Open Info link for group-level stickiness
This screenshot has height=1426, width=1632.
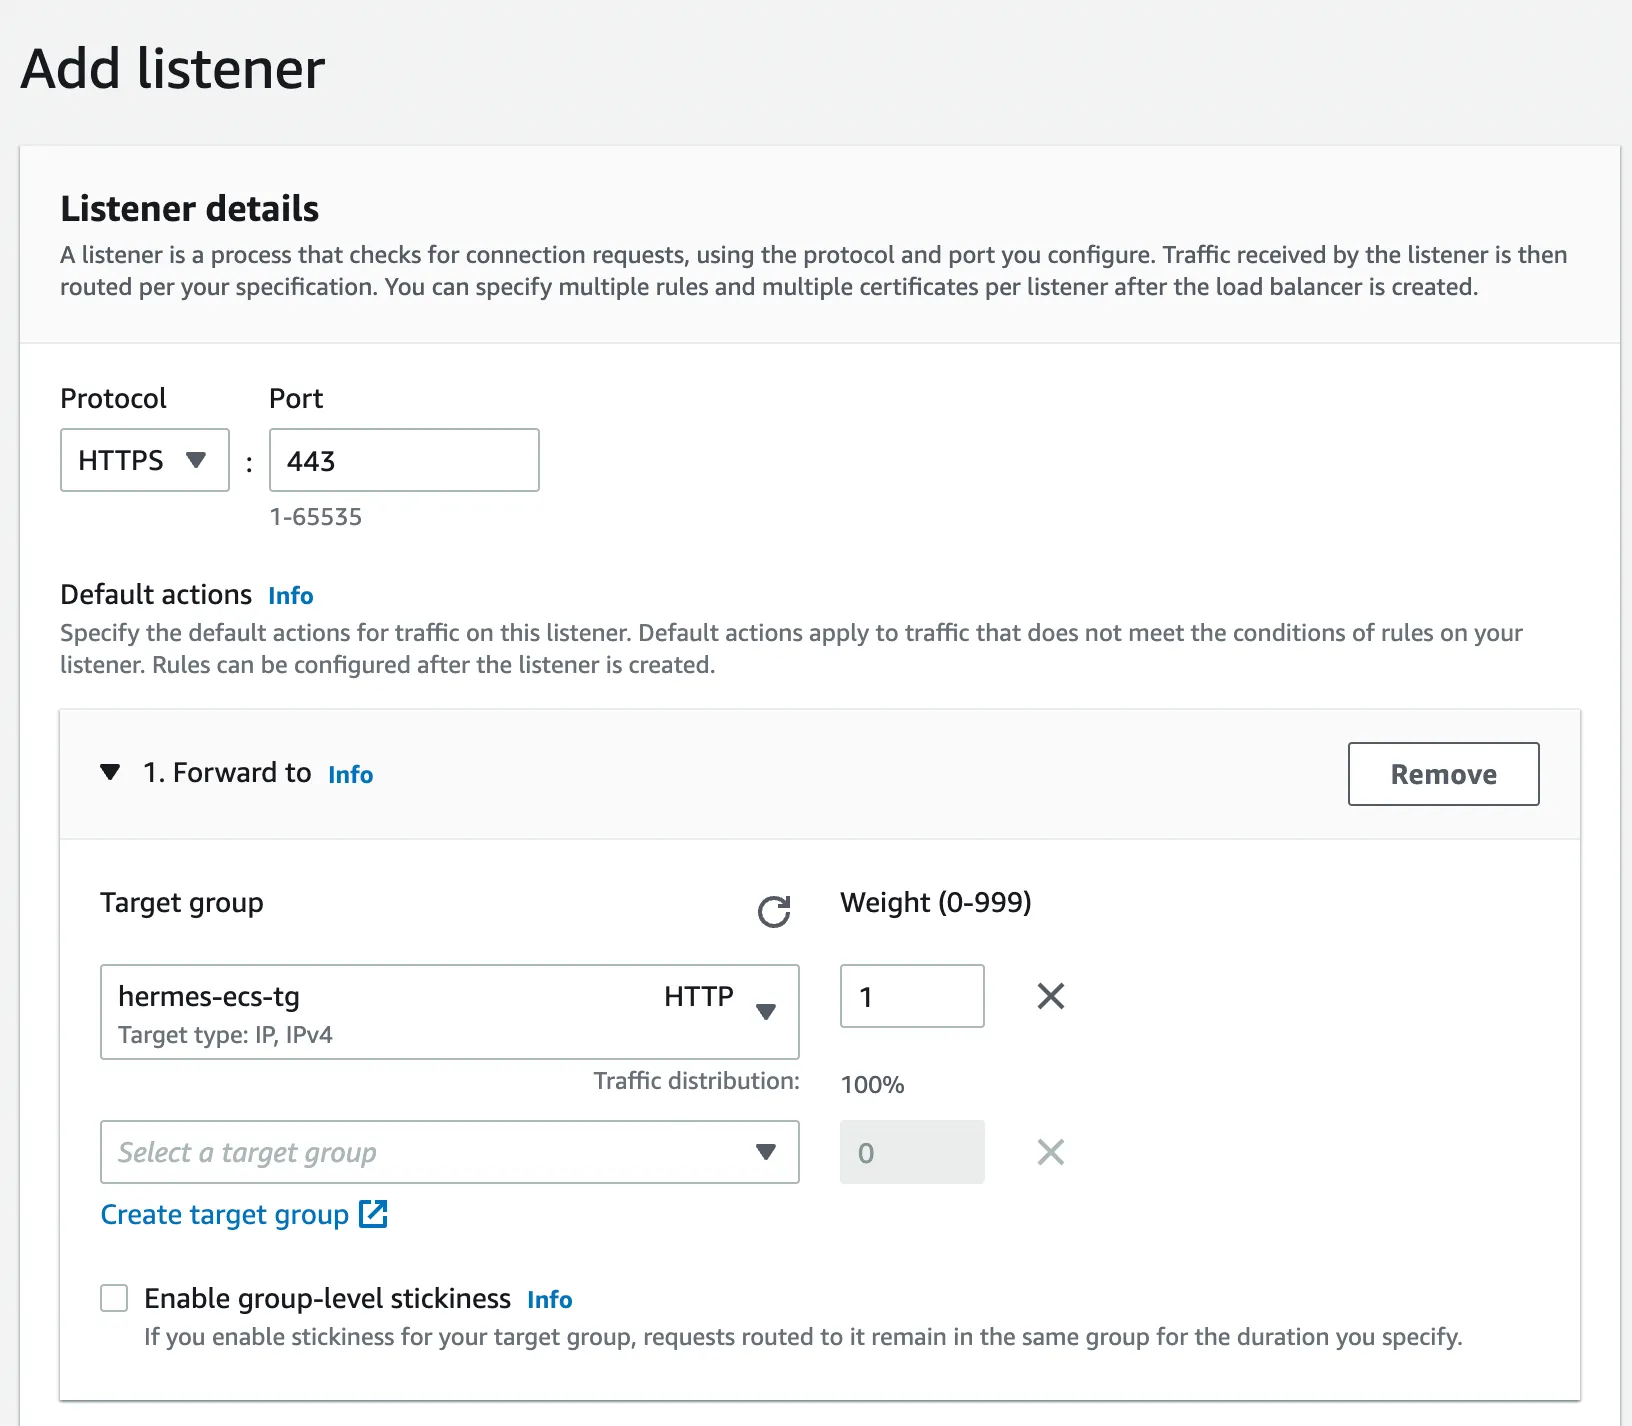(x=549, y=1300)
